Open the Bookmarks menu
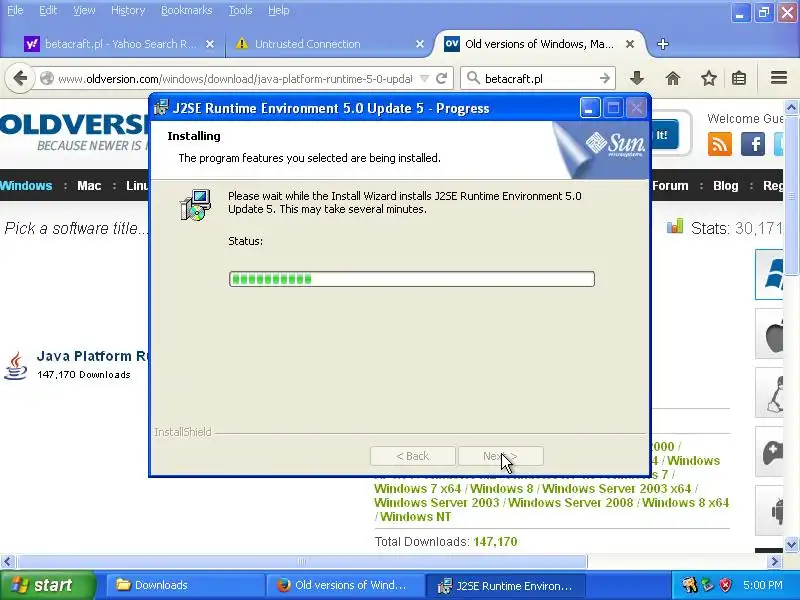 186,10
